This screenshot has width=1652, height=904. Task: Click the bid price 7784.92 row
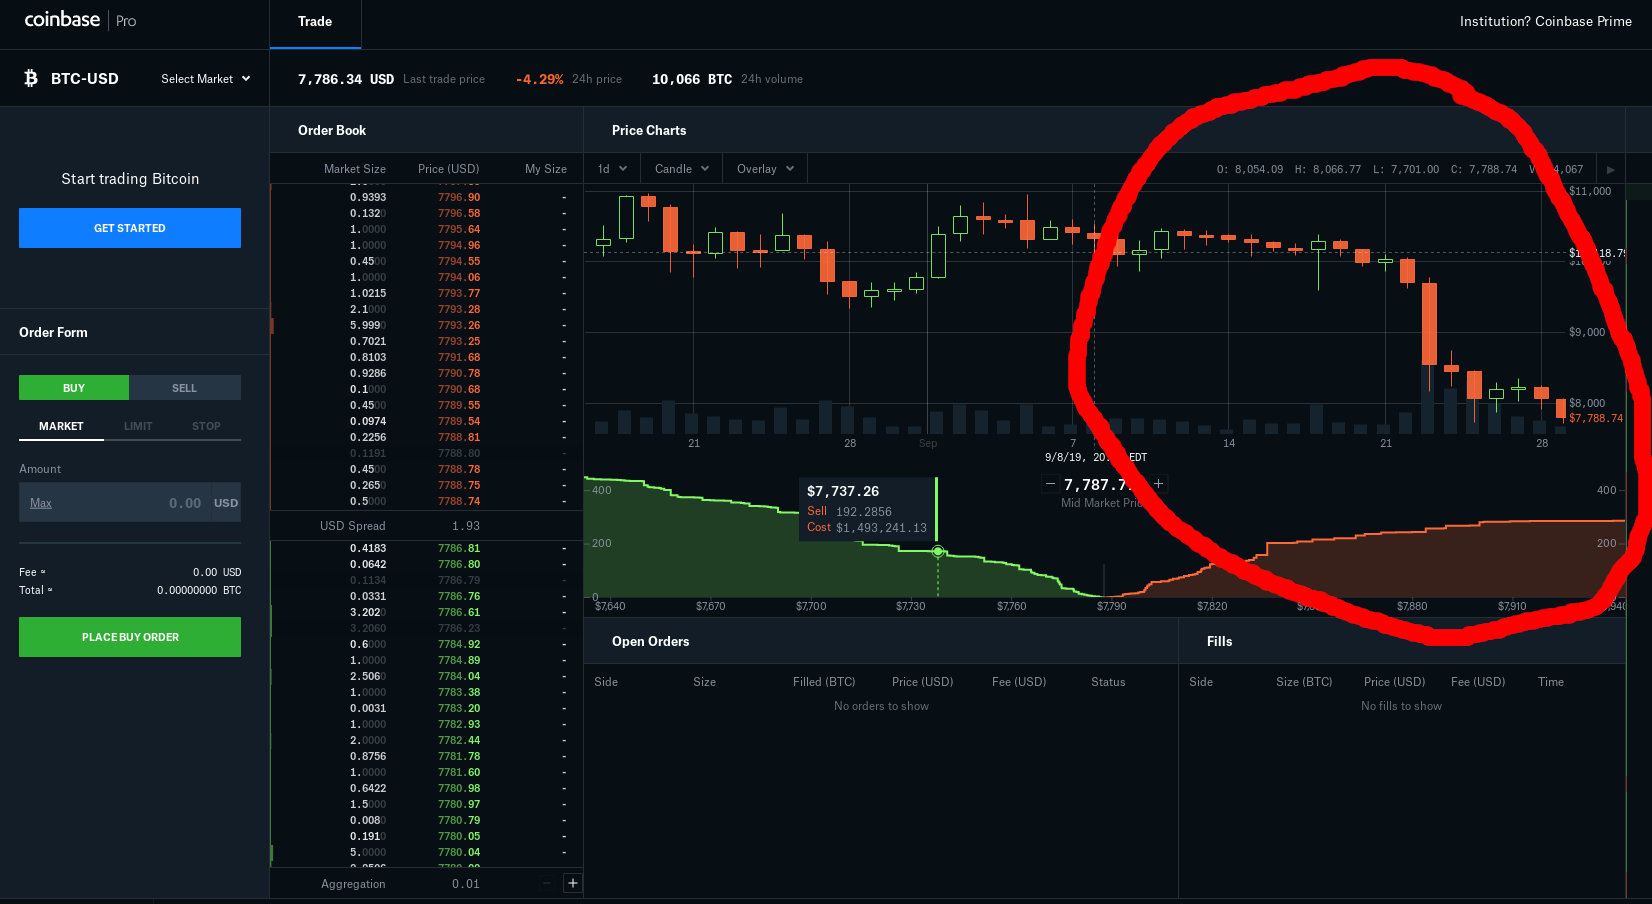pyautogui.click(x=427, y=644)
